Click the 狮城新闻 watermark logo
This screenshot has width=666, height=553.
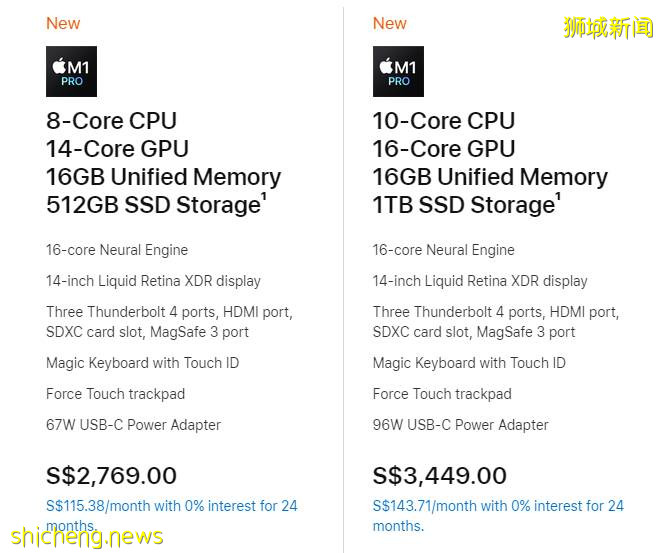[608, 28]
